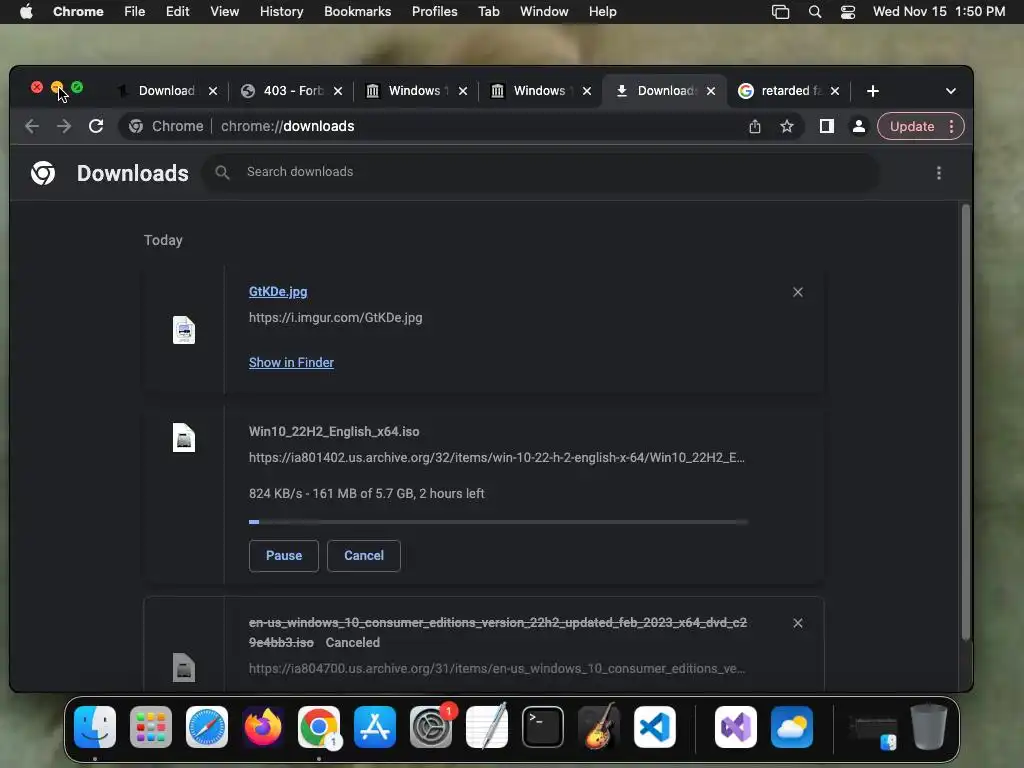Viewport: 1024px width, 768px height.
Task: Close the 403 - Forbidden tab
Action: [338, 91]
